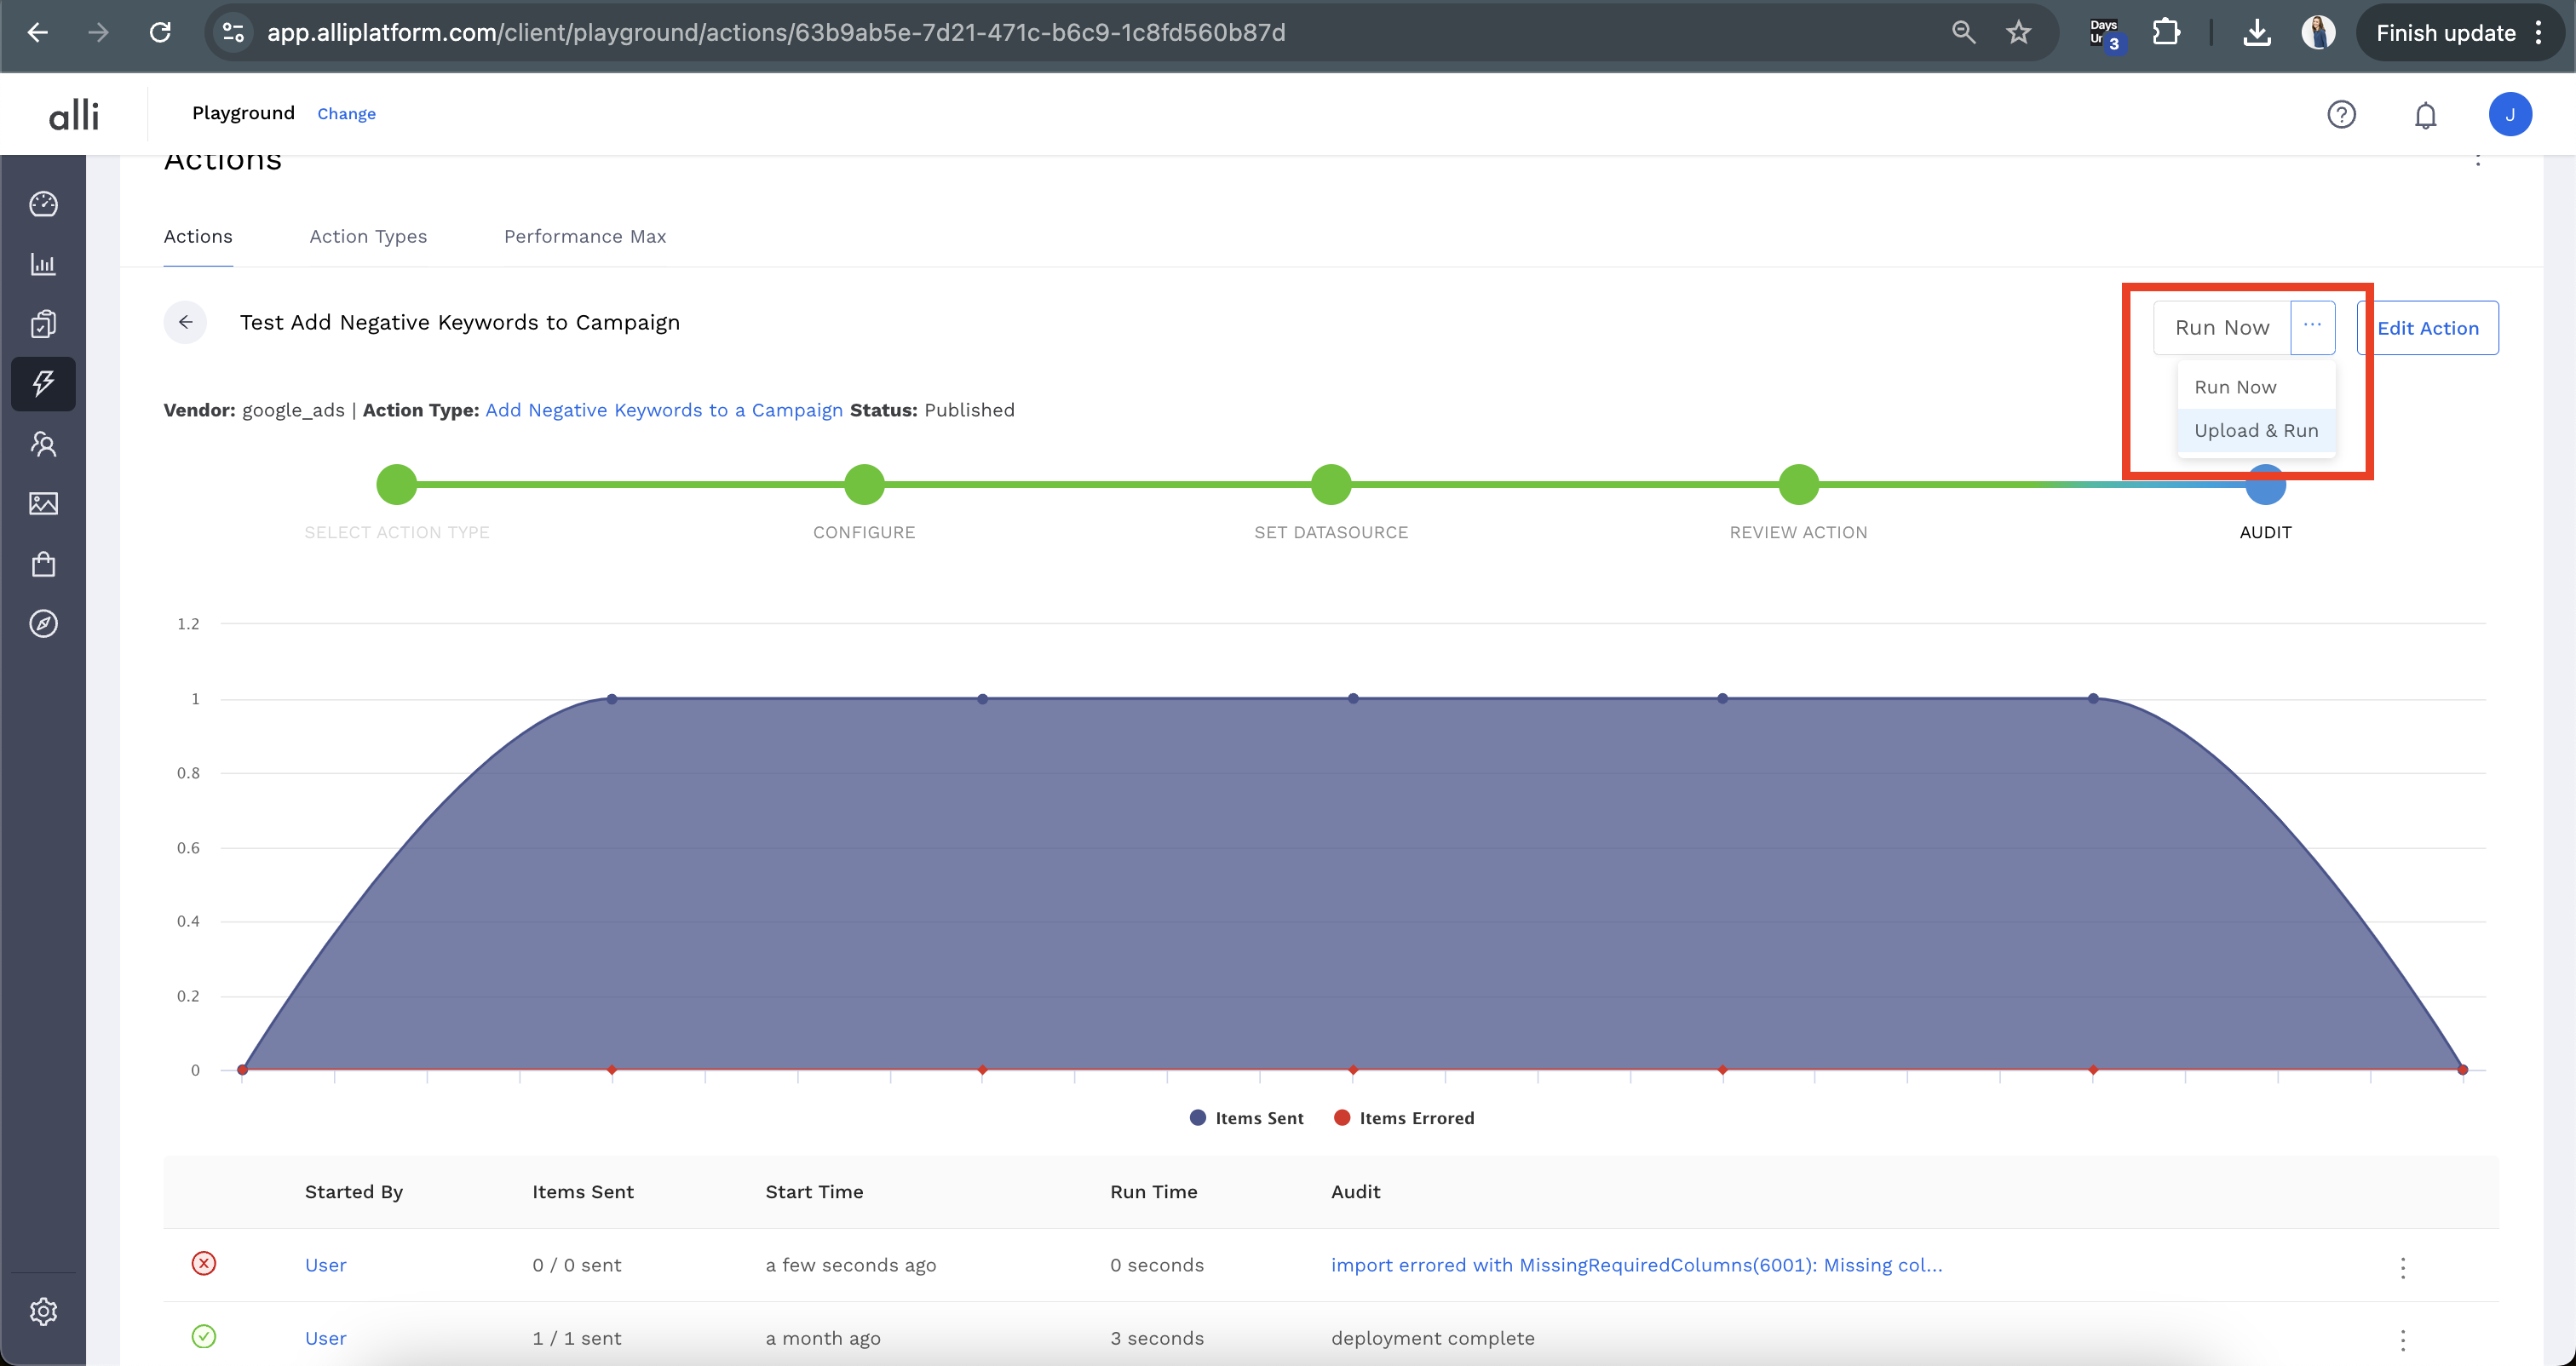Open the bar chart reports sidebar icon

click(43, 264)
